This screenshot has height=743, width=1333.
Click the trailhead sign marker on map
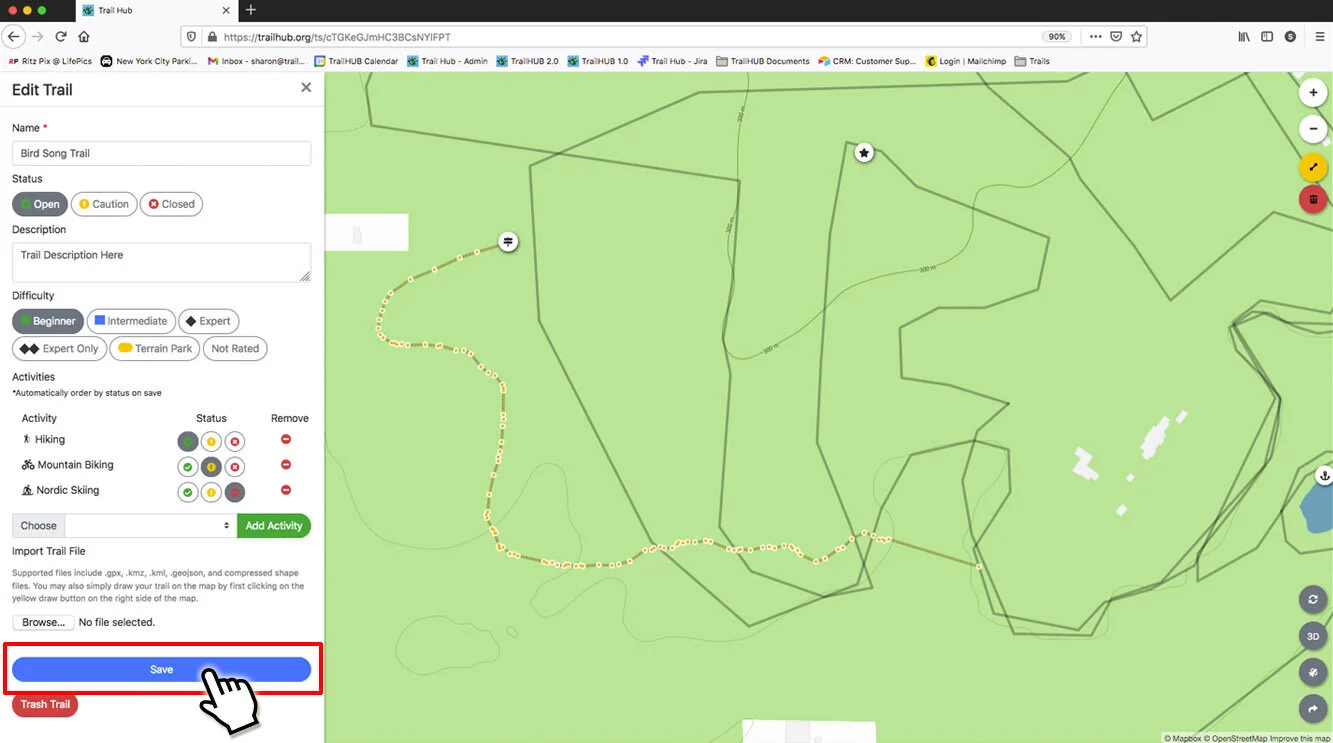point(508,241)
